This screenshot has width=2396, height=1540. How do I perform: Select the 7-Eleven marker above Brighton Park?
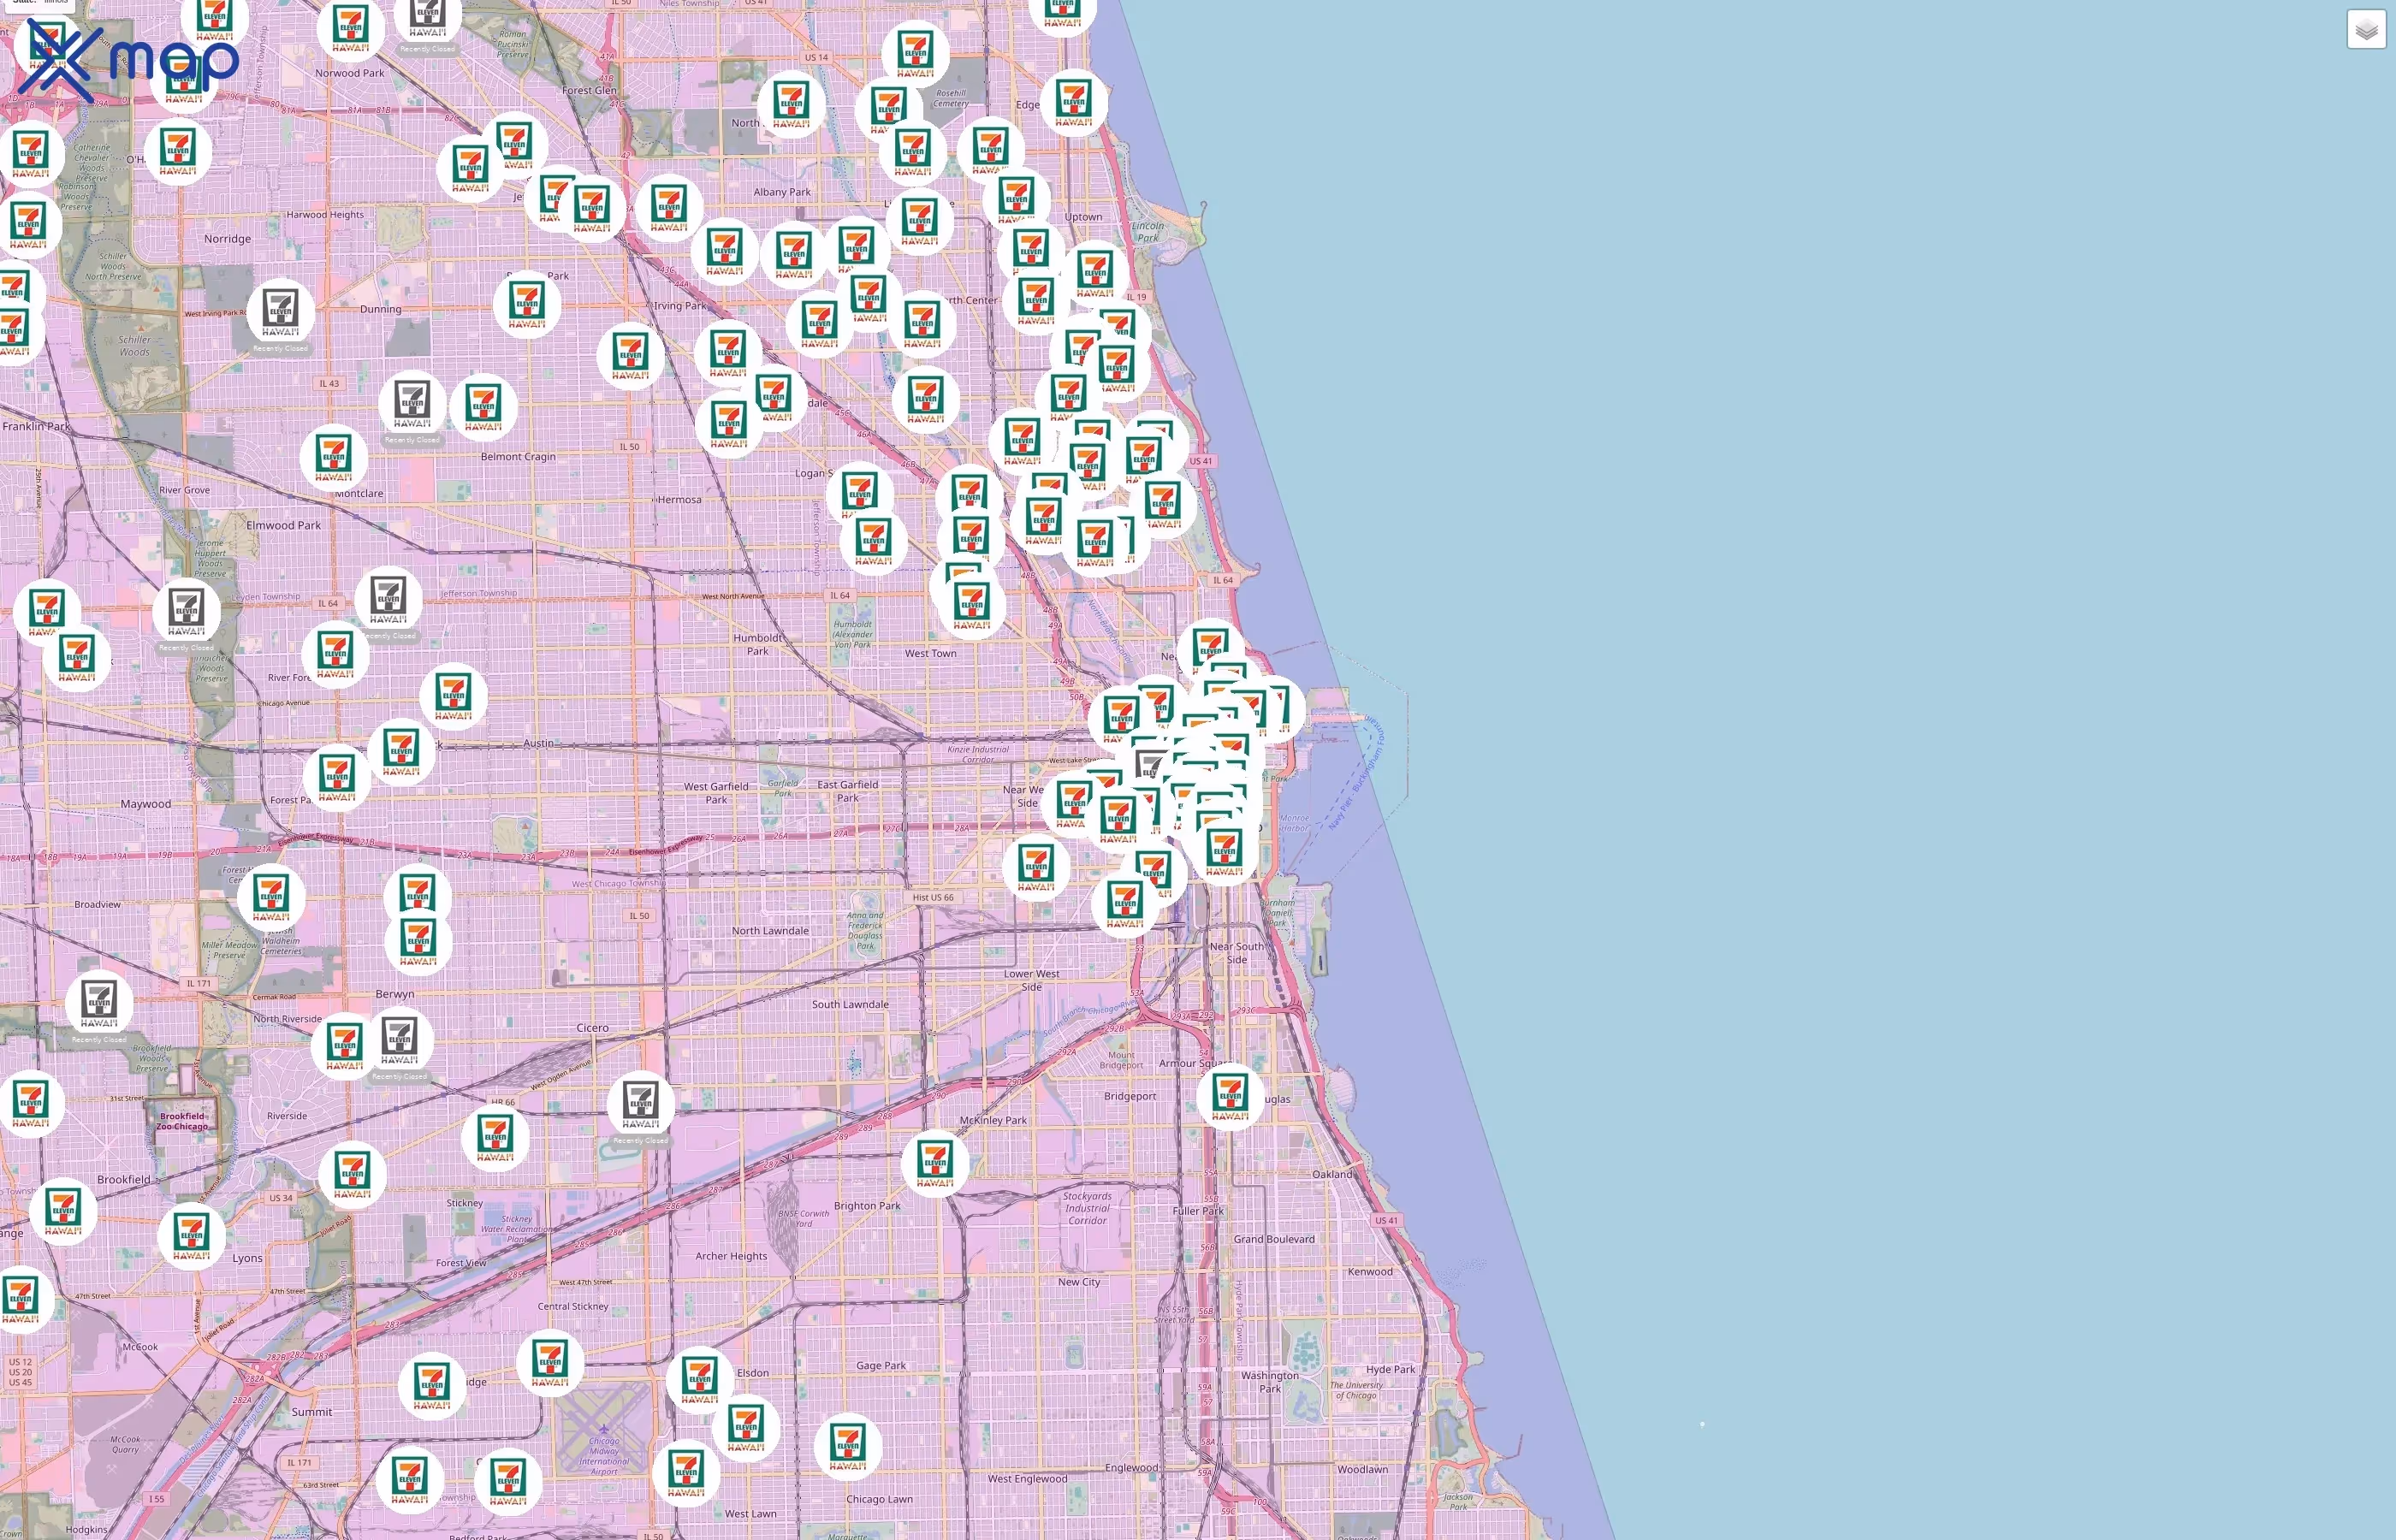[x=936, y=1163]
